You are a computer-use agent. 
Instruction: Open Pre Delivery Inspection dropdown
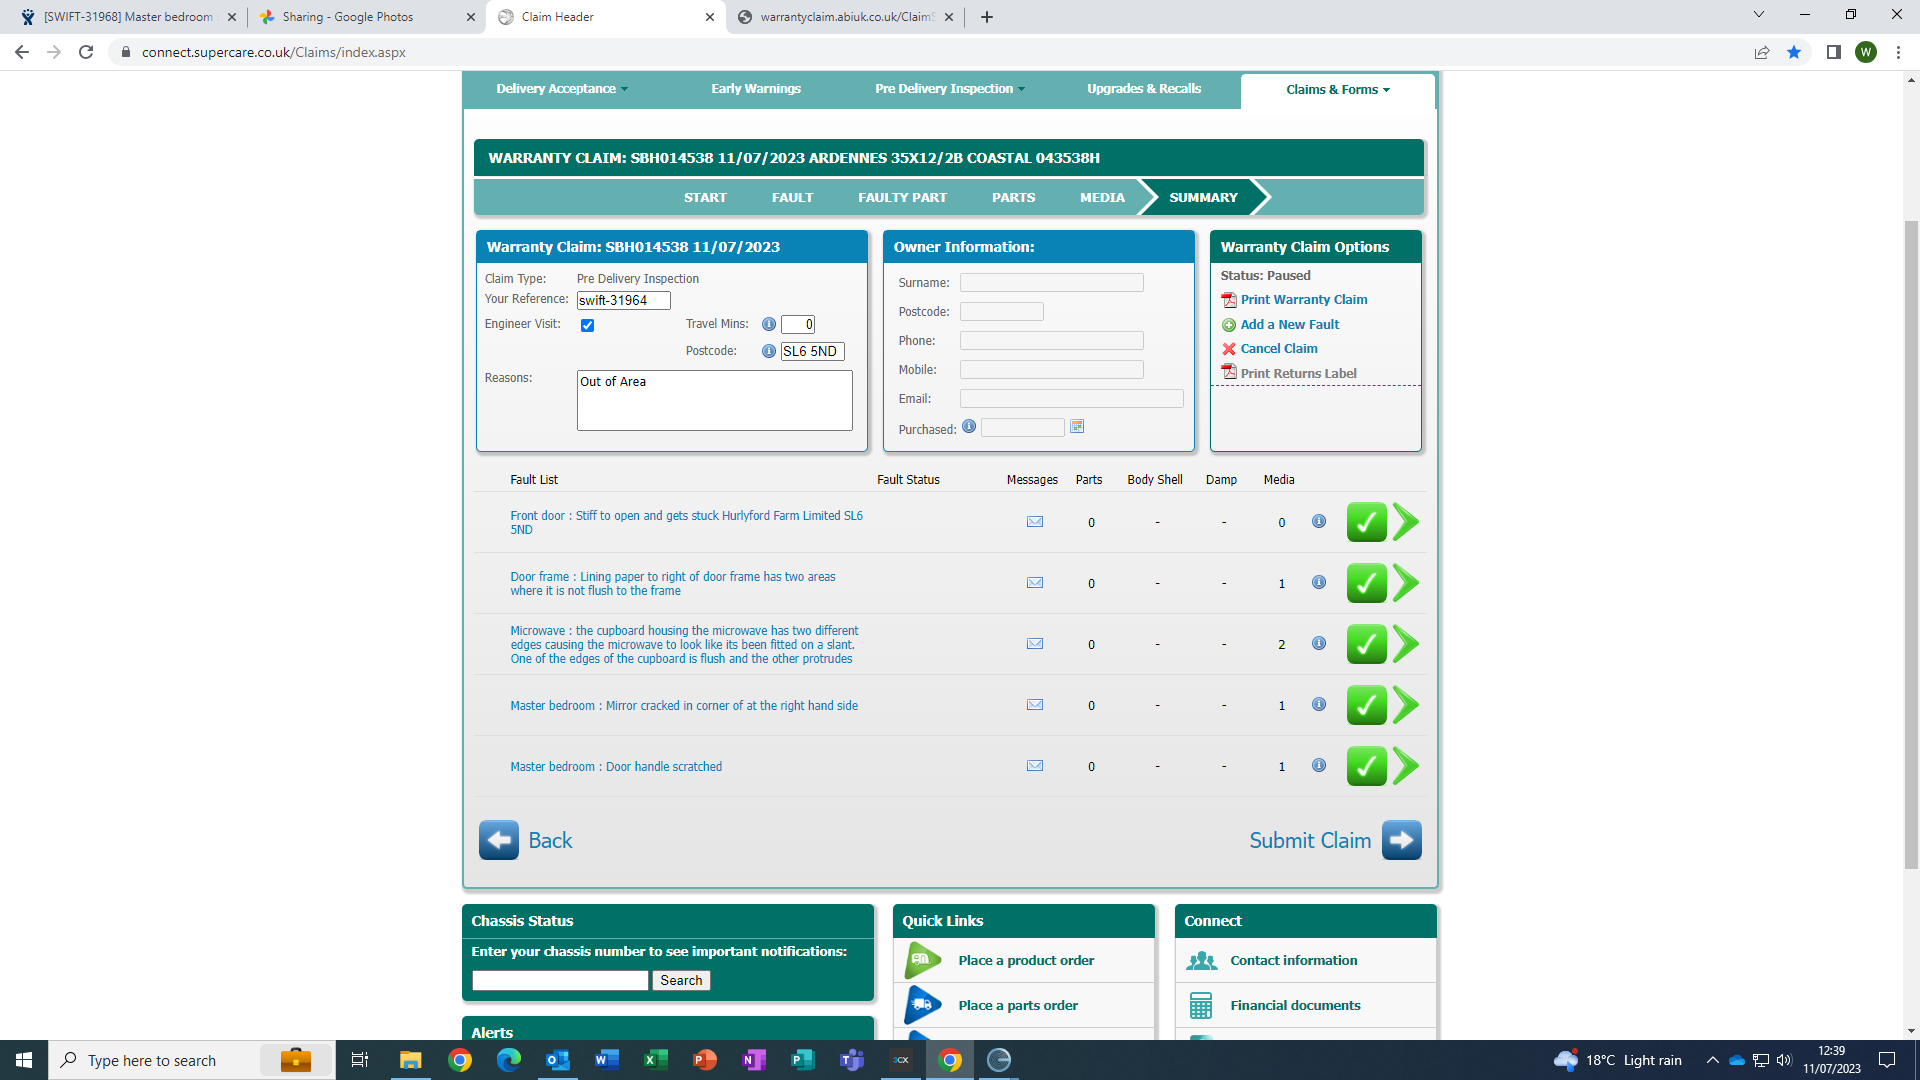[949, 89]
